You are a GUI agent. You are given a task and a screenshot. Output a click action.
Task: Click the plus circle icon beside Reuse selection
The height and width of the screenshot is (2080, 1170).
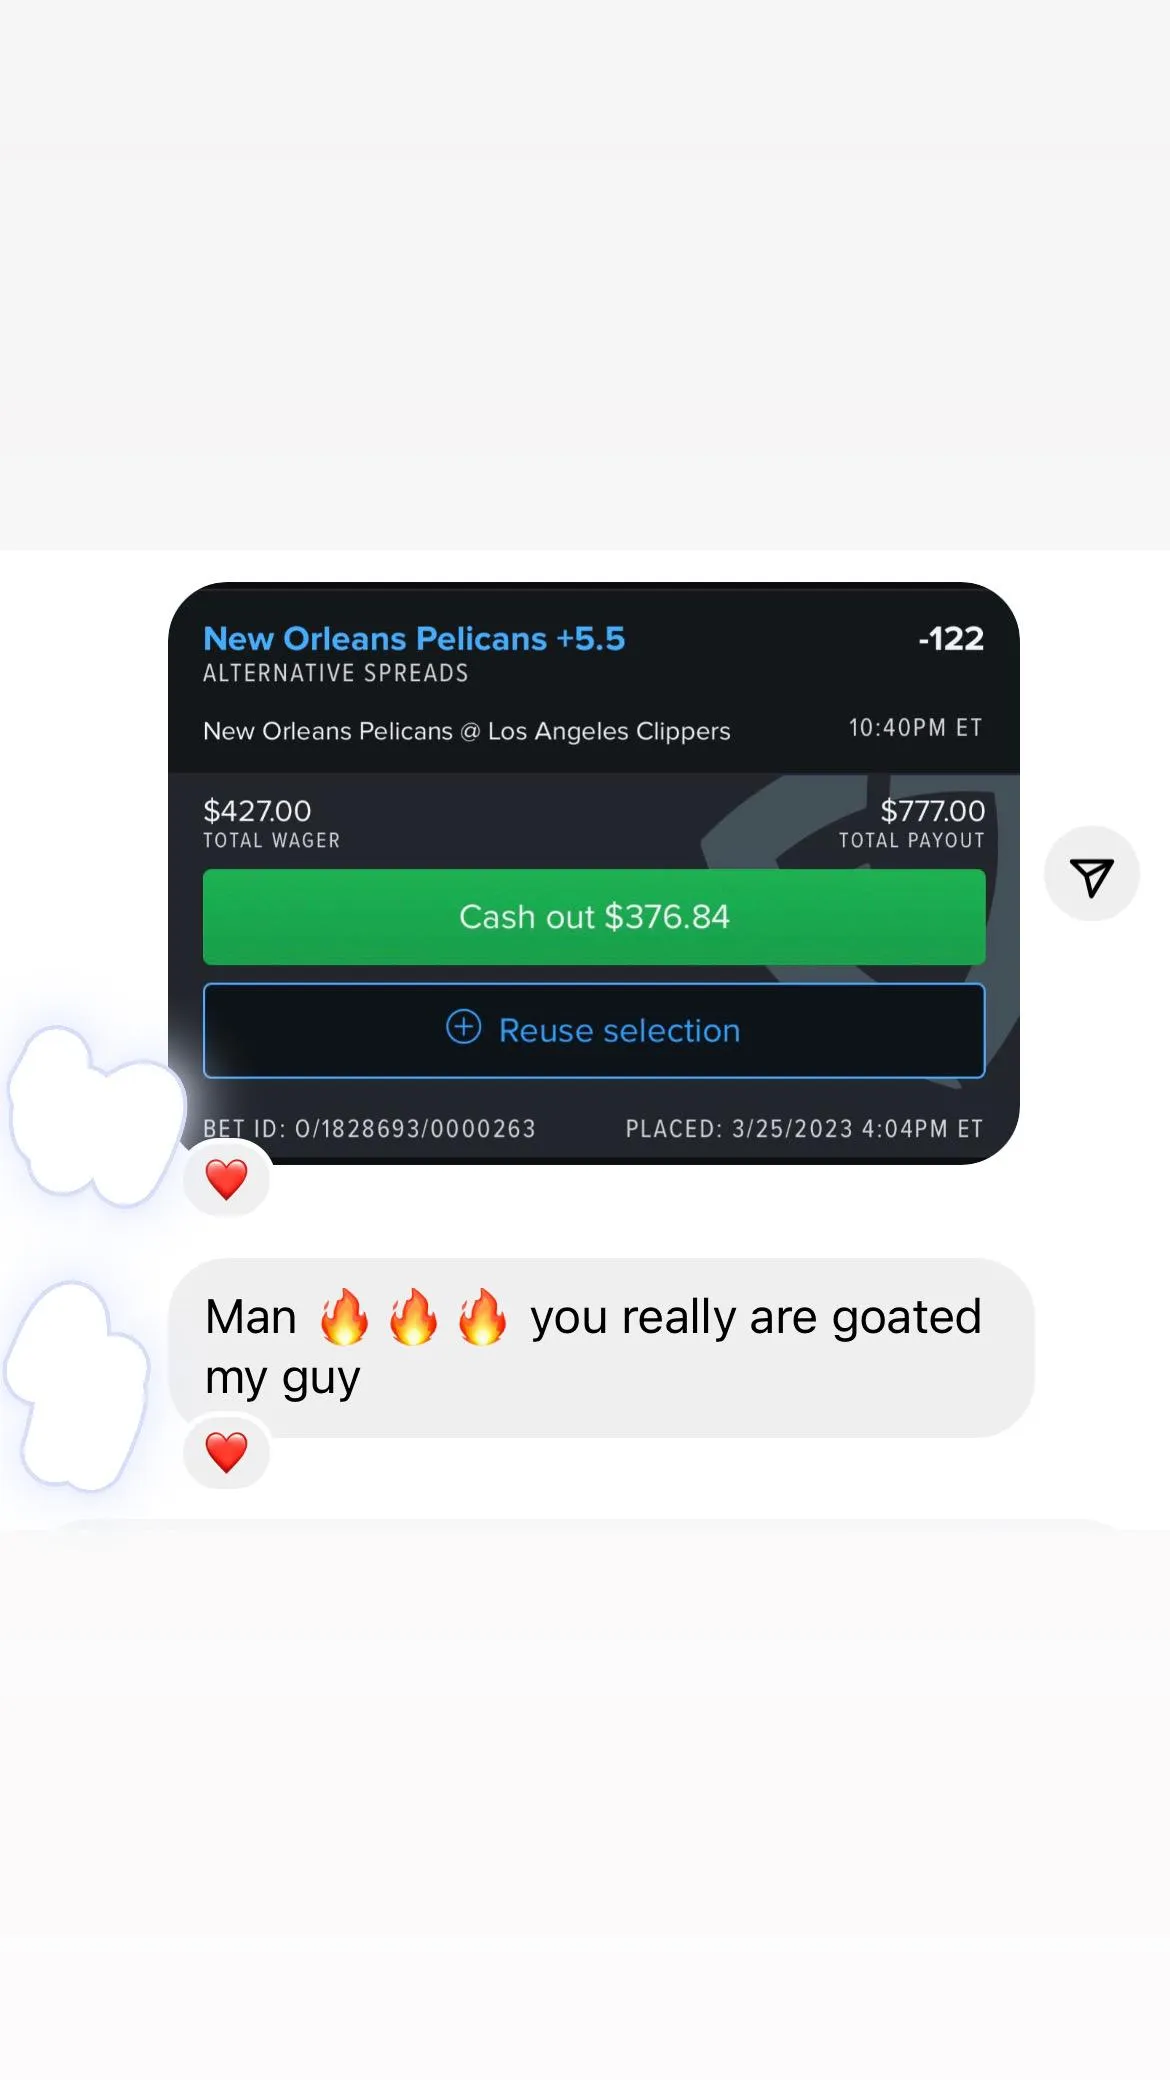click(463, 1027)
